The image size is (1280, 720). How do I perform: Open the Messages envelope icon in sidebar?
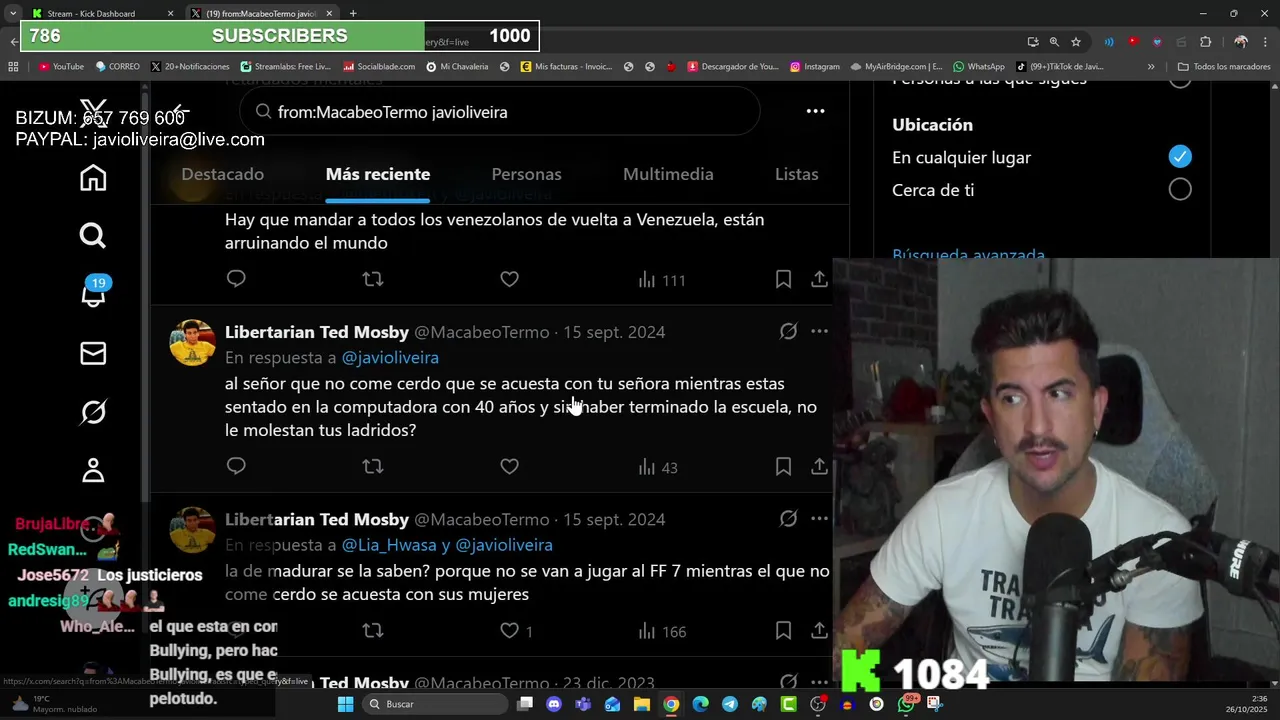tap(93, 353)
